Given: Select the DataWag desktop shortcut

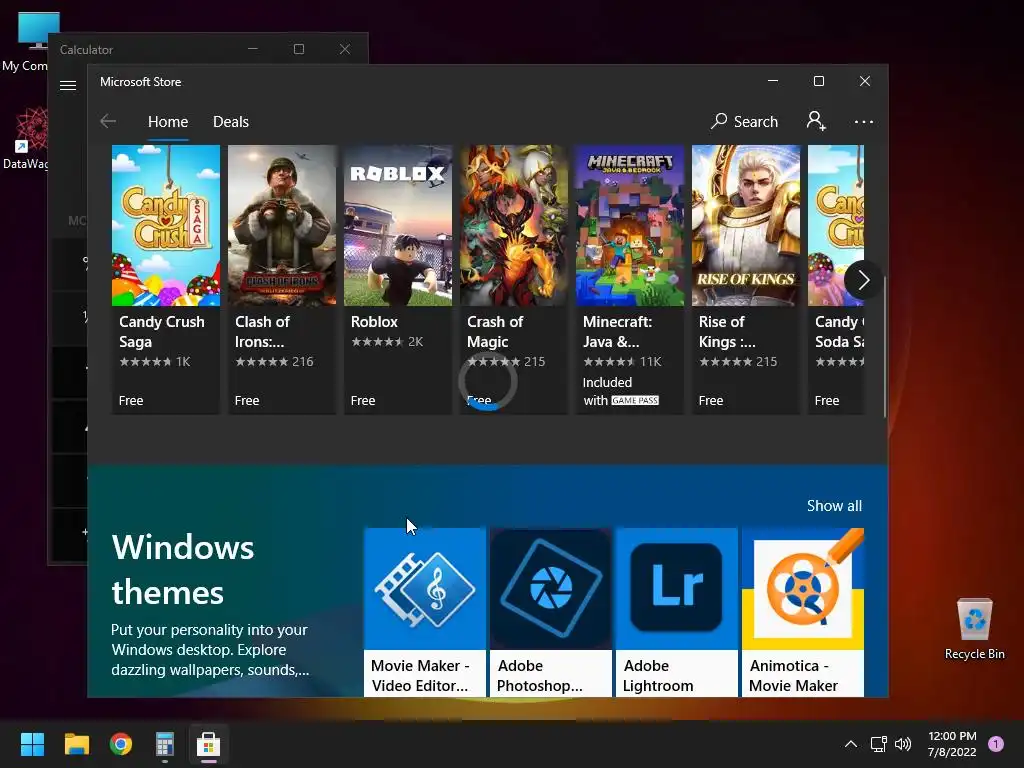Looking at the screenshot, I should (26, 138).
